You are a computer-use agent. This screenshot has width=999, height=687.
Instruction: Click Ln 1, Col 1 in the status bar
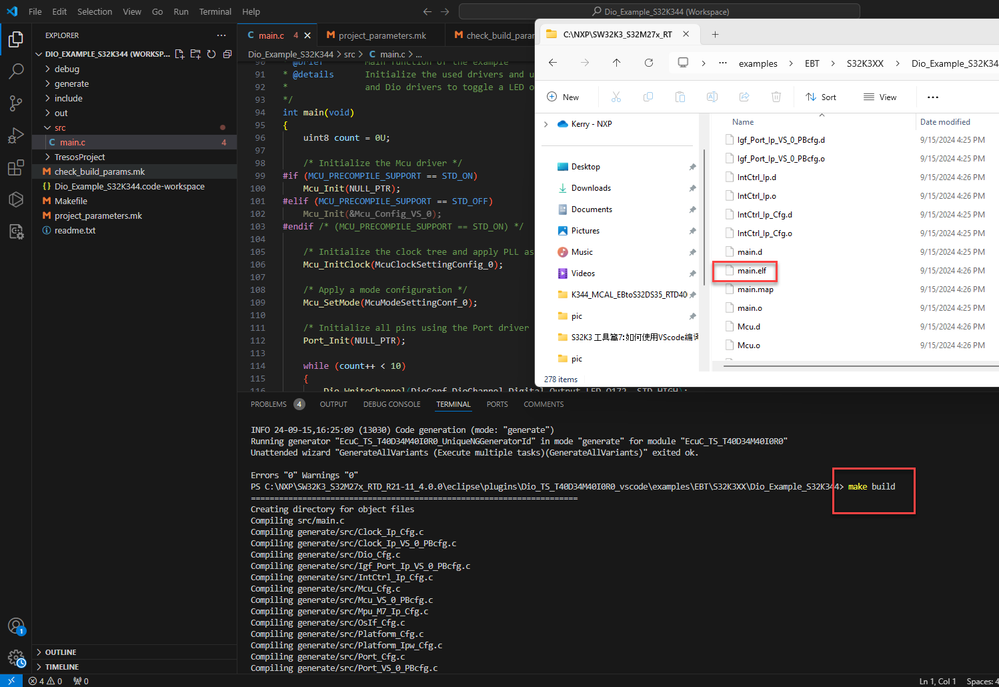[937, 681]
